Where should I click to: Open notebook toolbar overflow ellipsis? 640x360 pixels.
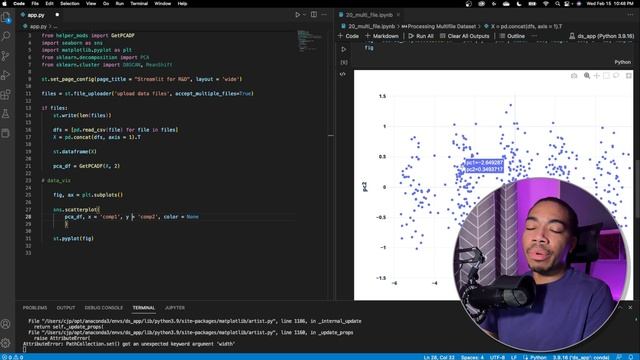click(x=534, y=36)
